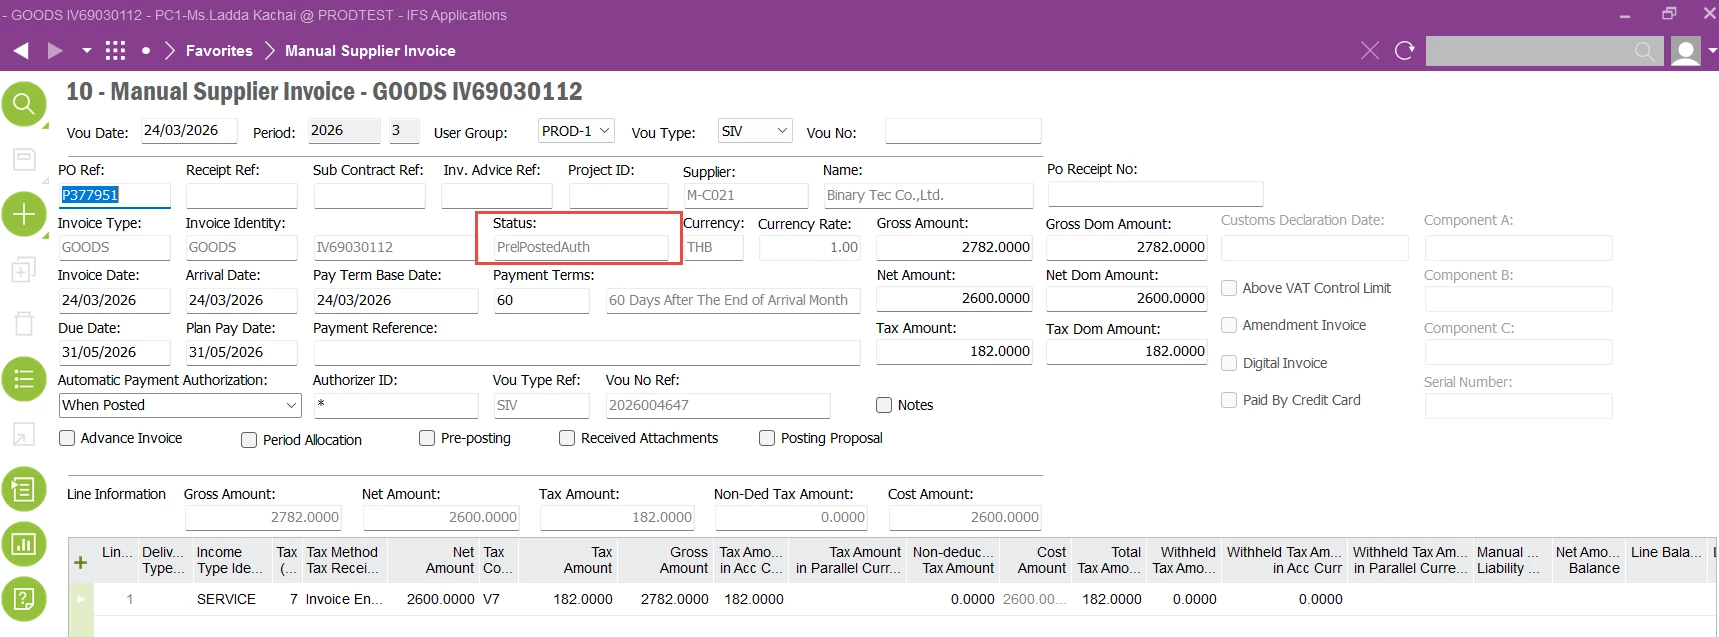
Task: Click the Payment Terms field showing 60
Action: (541, 300)
